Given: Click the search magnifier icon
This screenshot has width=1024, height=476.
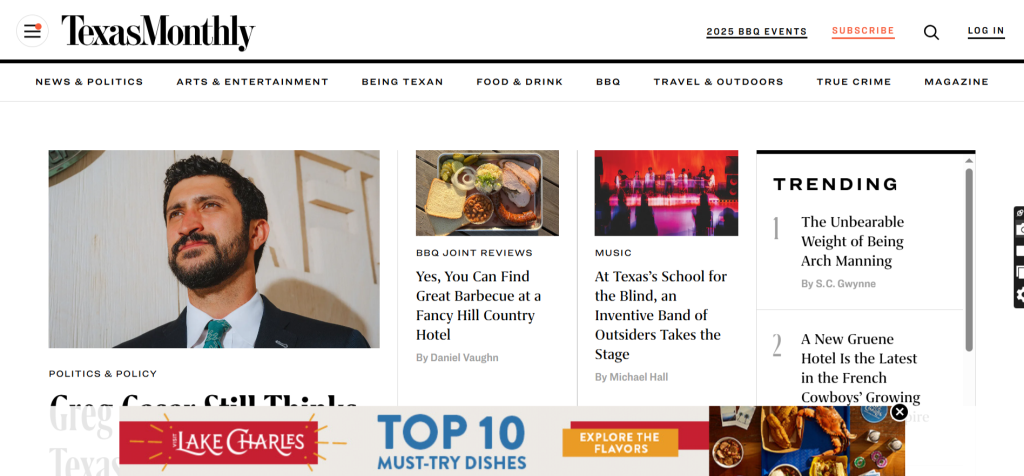Looking at the screenshot, I should tap(931, 32).
